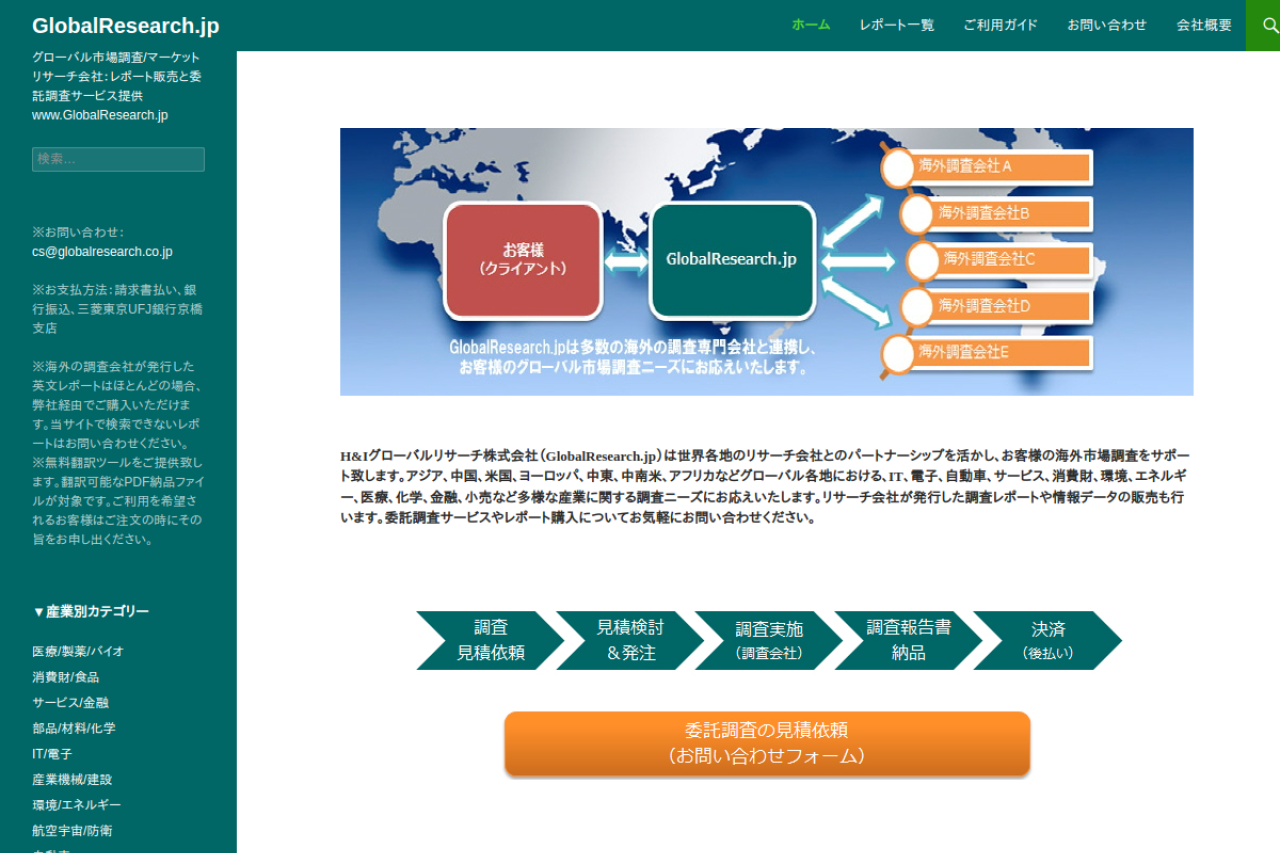Open the 環境/エネルギー category link
Viewport: 1280px width, 853px height.
point(77,805)
